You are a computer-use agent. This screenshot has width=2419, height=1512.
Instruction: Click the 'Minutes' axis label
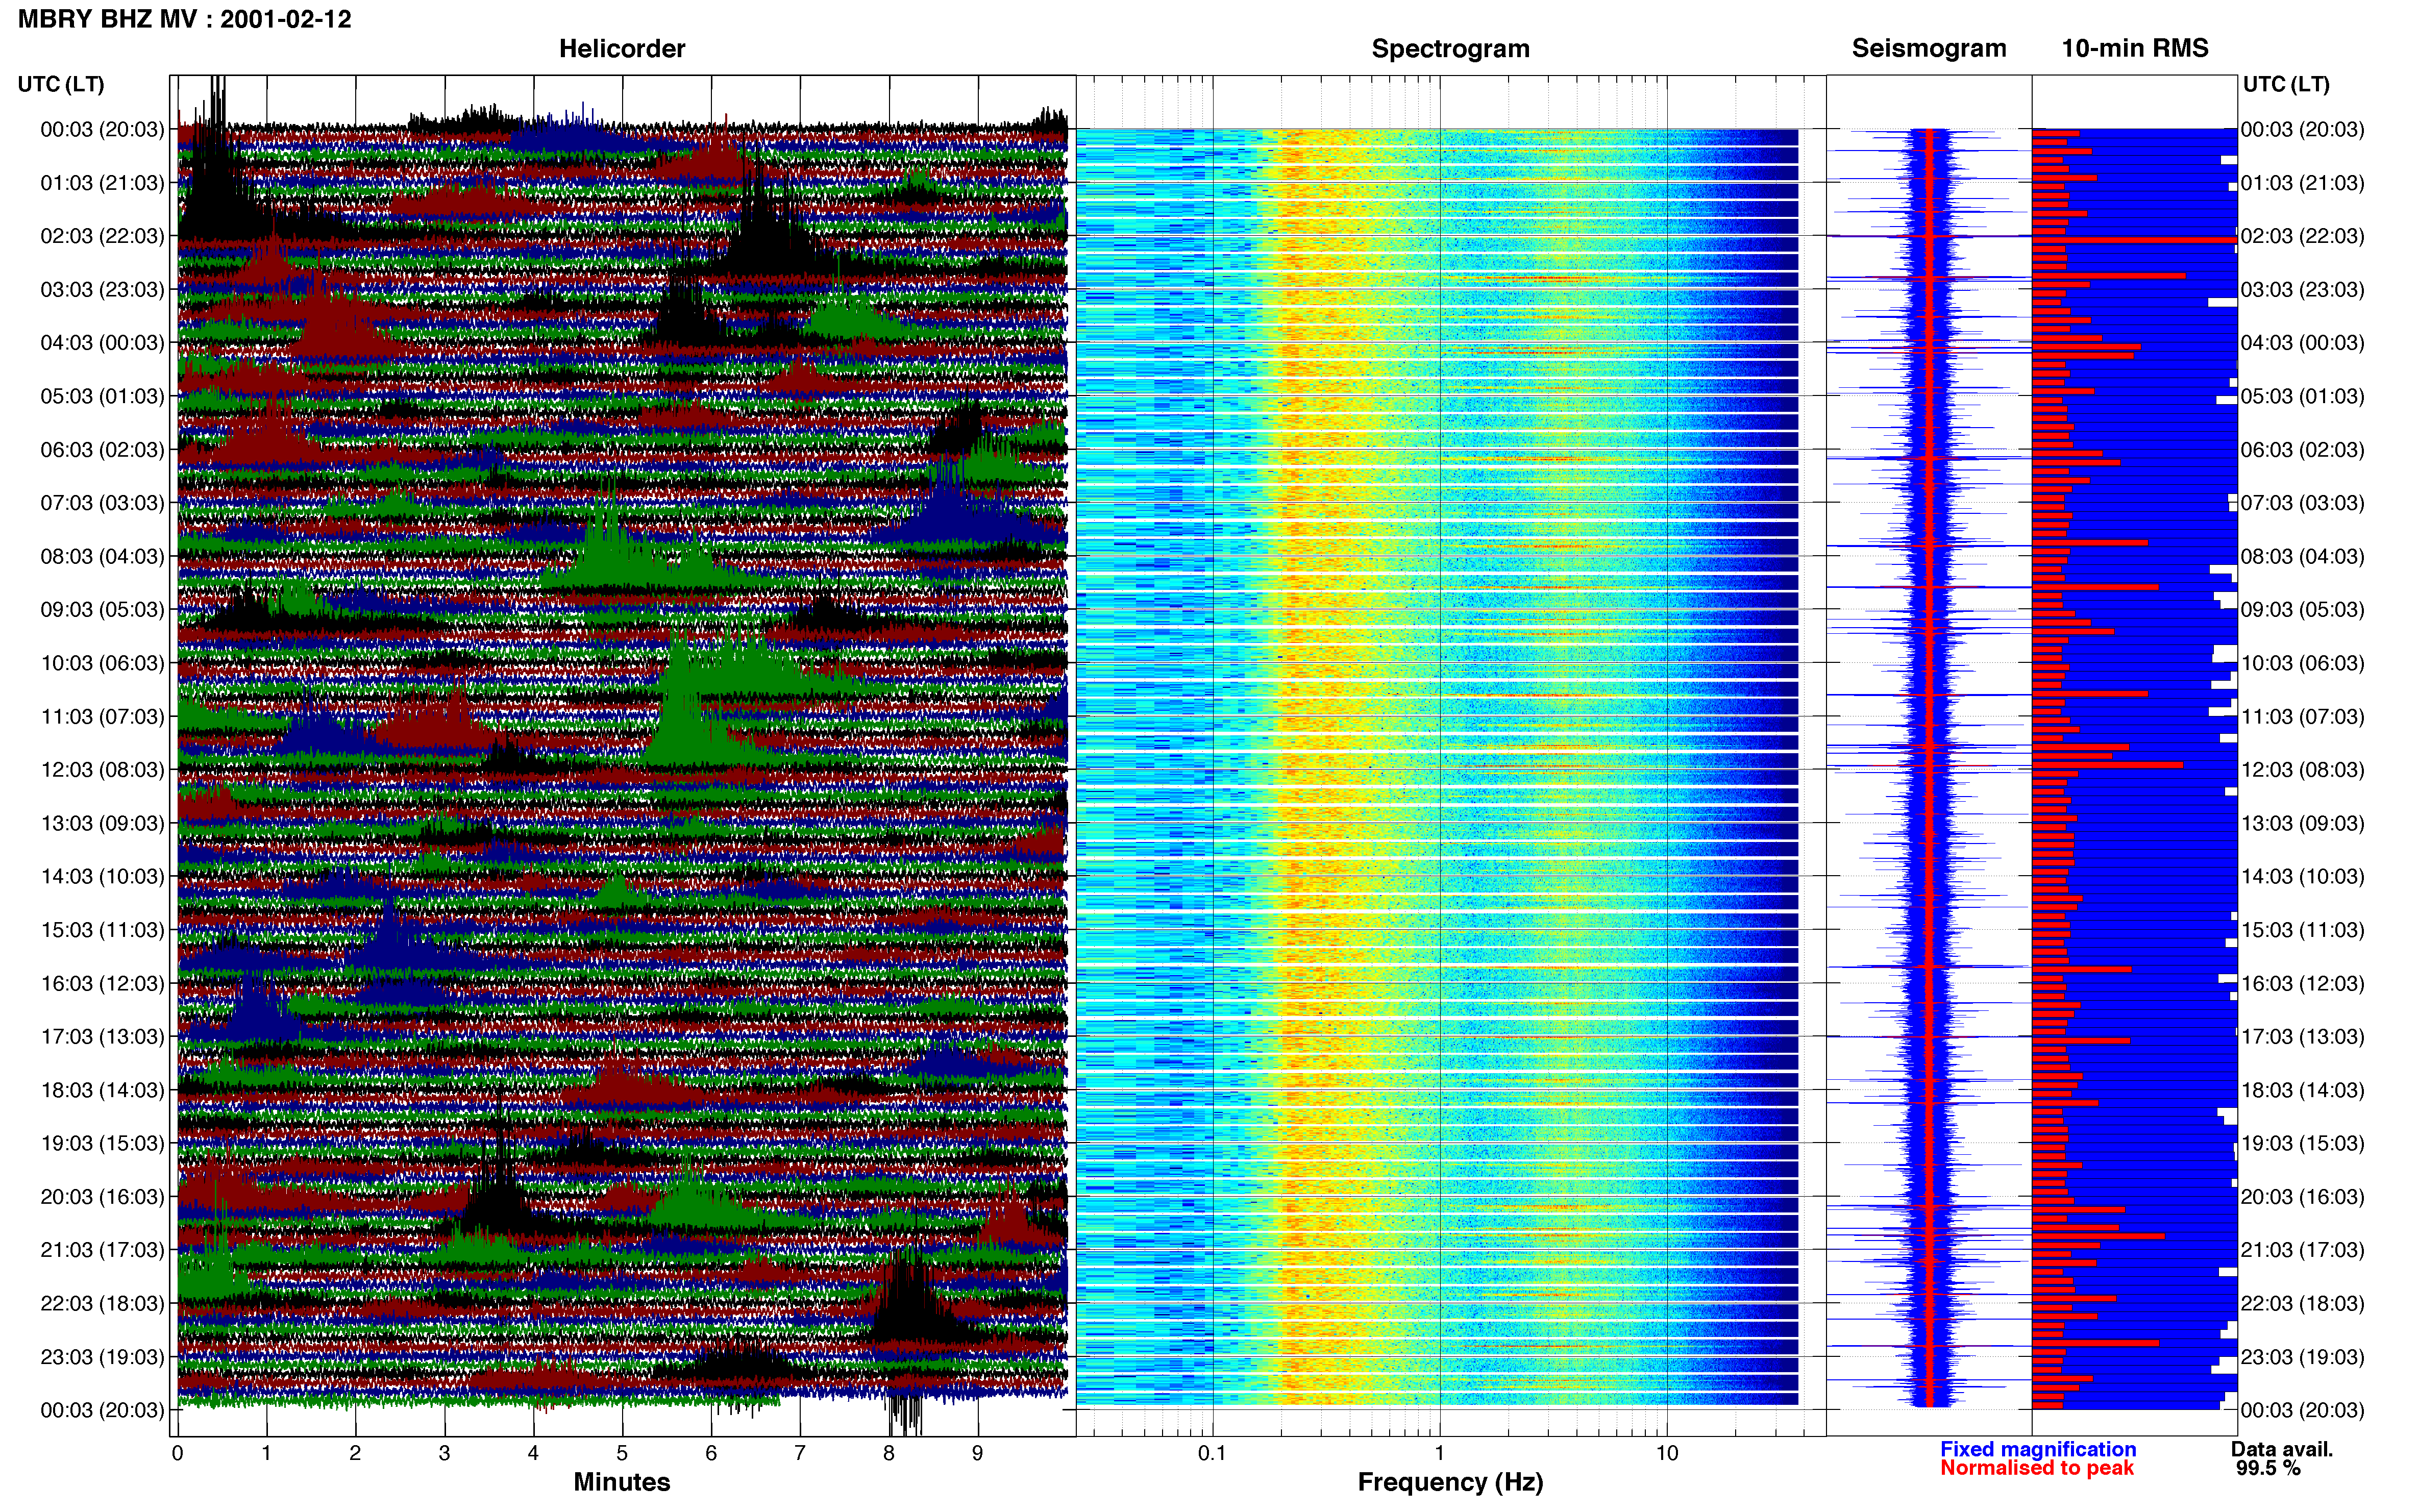click(621, 1482)
